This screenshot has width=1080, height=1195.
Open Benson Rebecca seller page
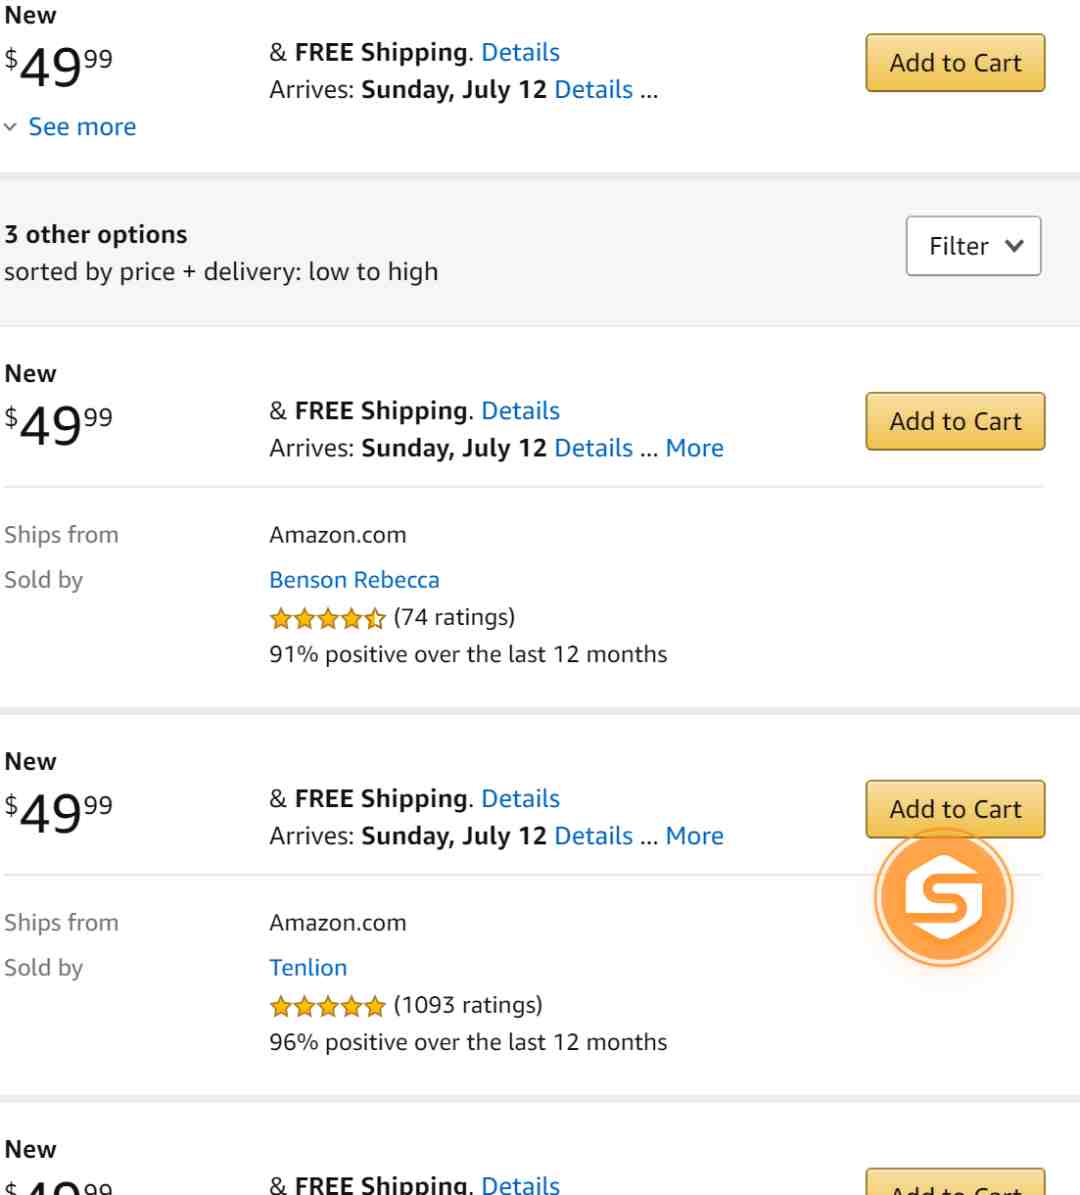point(354,580)
